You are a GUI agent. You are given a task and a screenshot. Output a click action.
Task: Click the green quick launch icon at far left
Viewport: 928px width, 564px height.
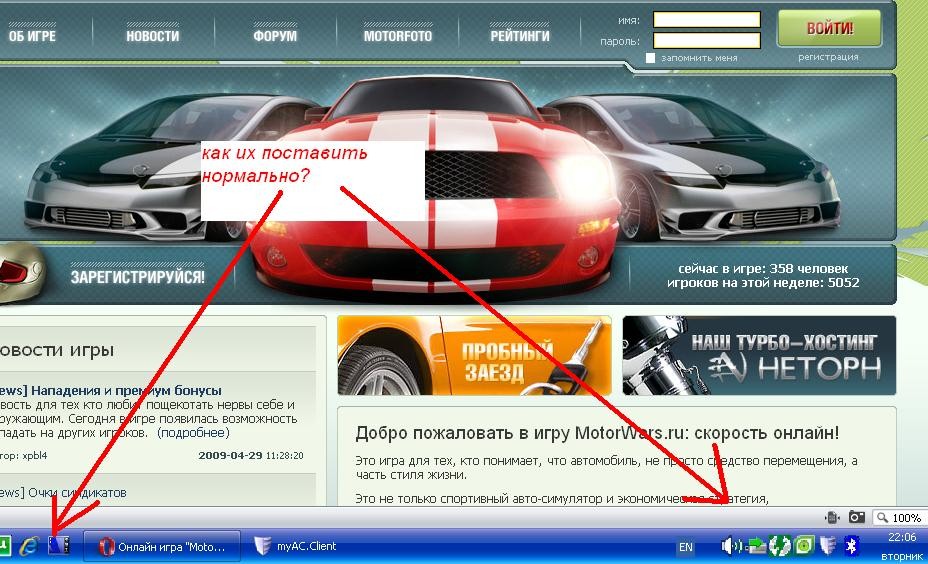[x=5, y=545]
